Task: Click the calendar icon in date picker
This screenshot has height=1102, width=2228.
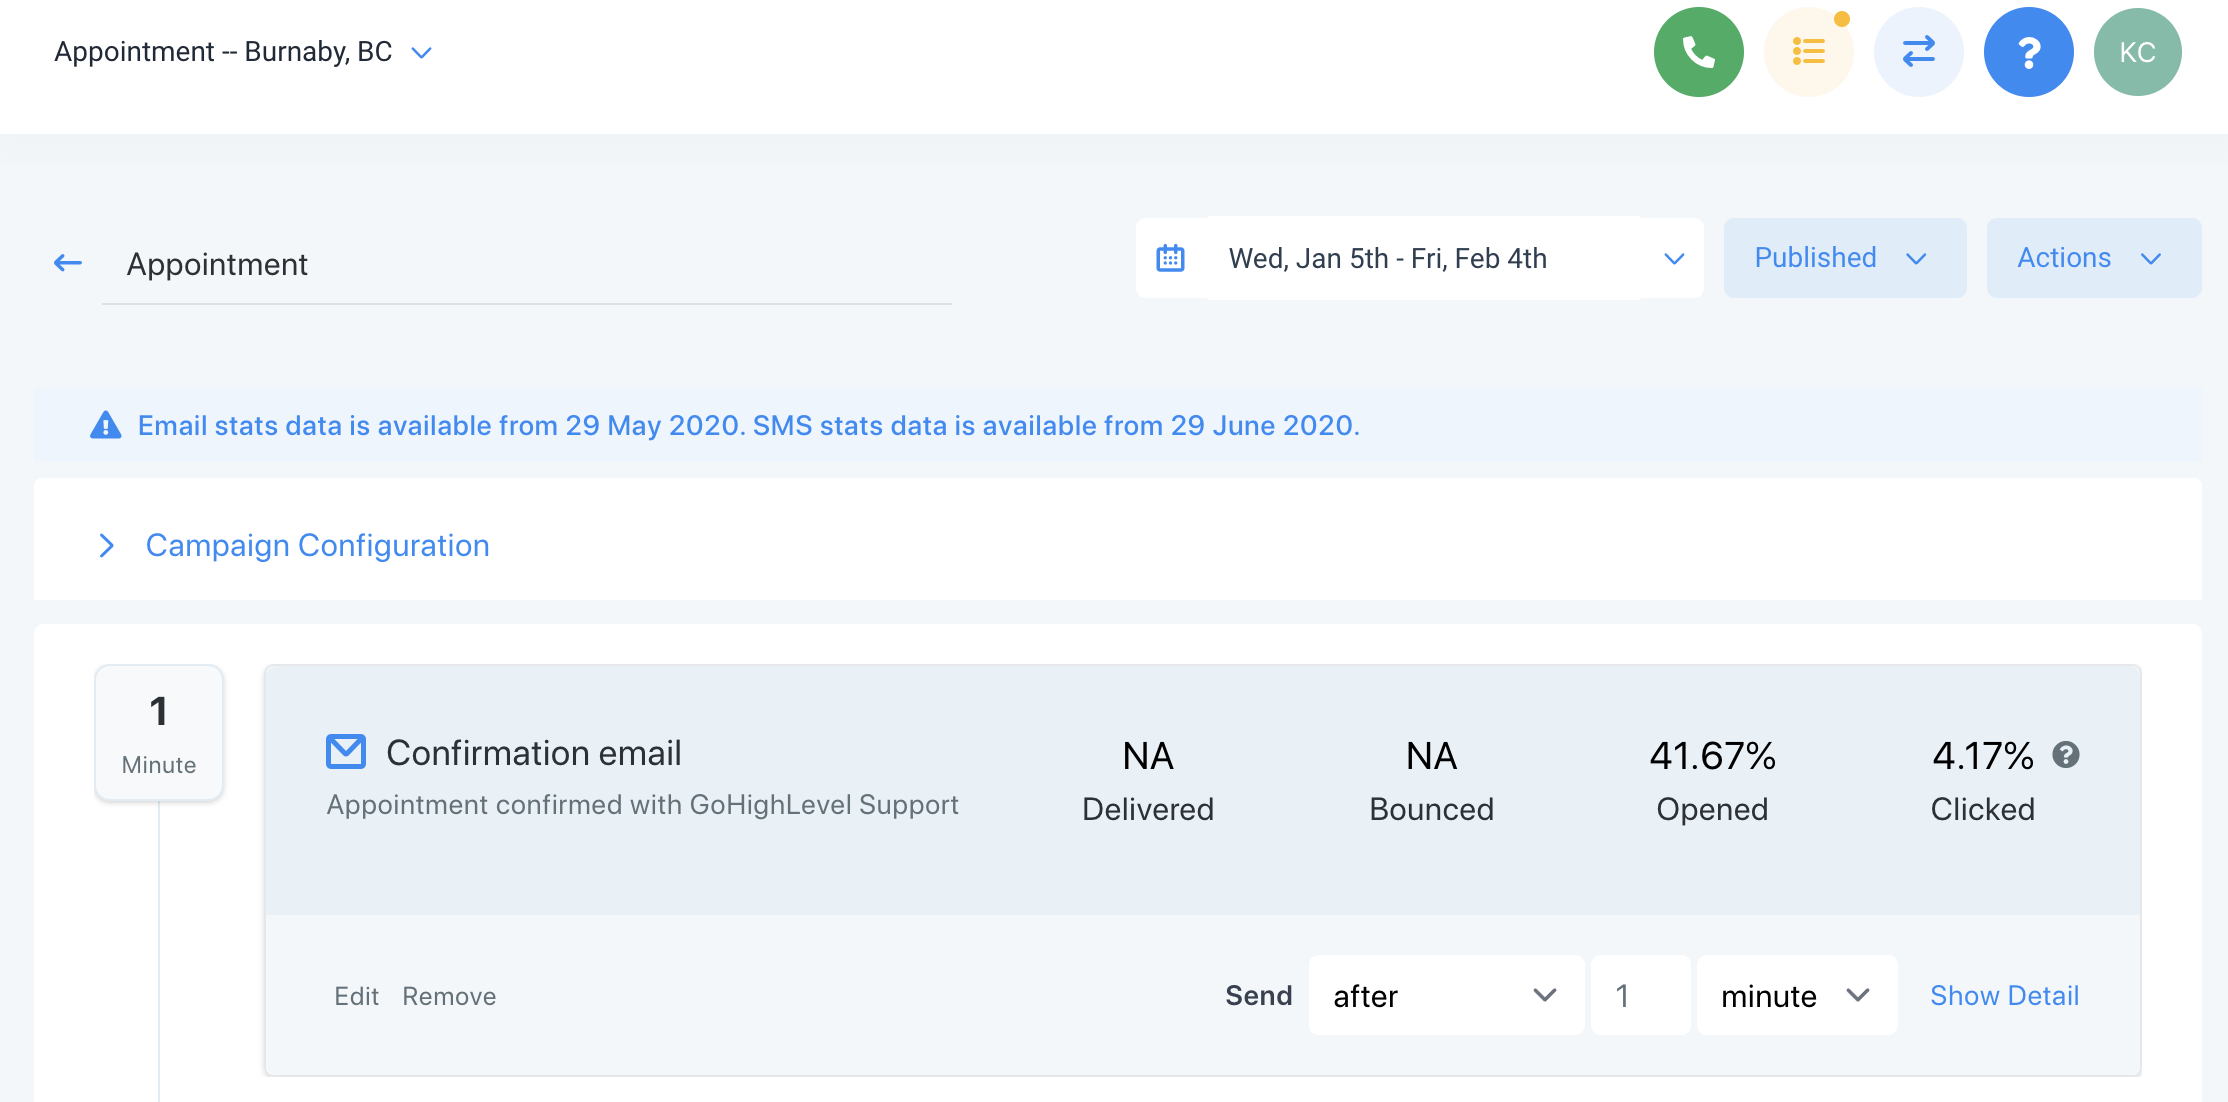Action: (x=1170, y=258)
